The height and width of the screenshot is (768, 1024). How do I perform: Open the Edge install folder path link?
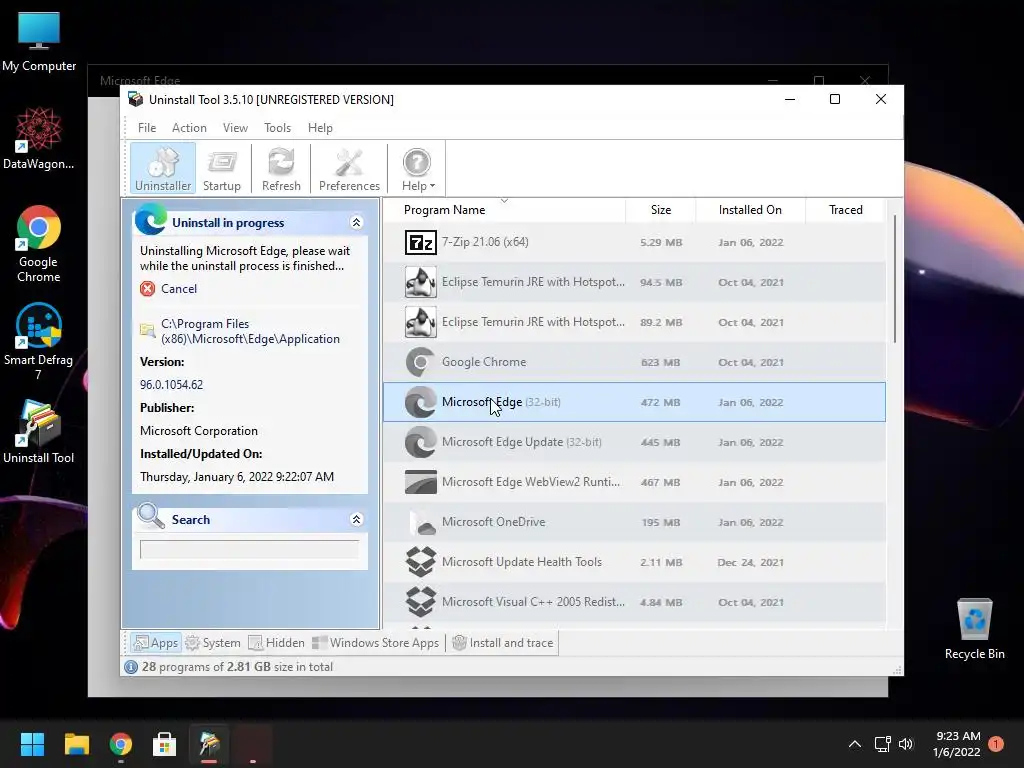pyautogui.click(x=250, y=331)
